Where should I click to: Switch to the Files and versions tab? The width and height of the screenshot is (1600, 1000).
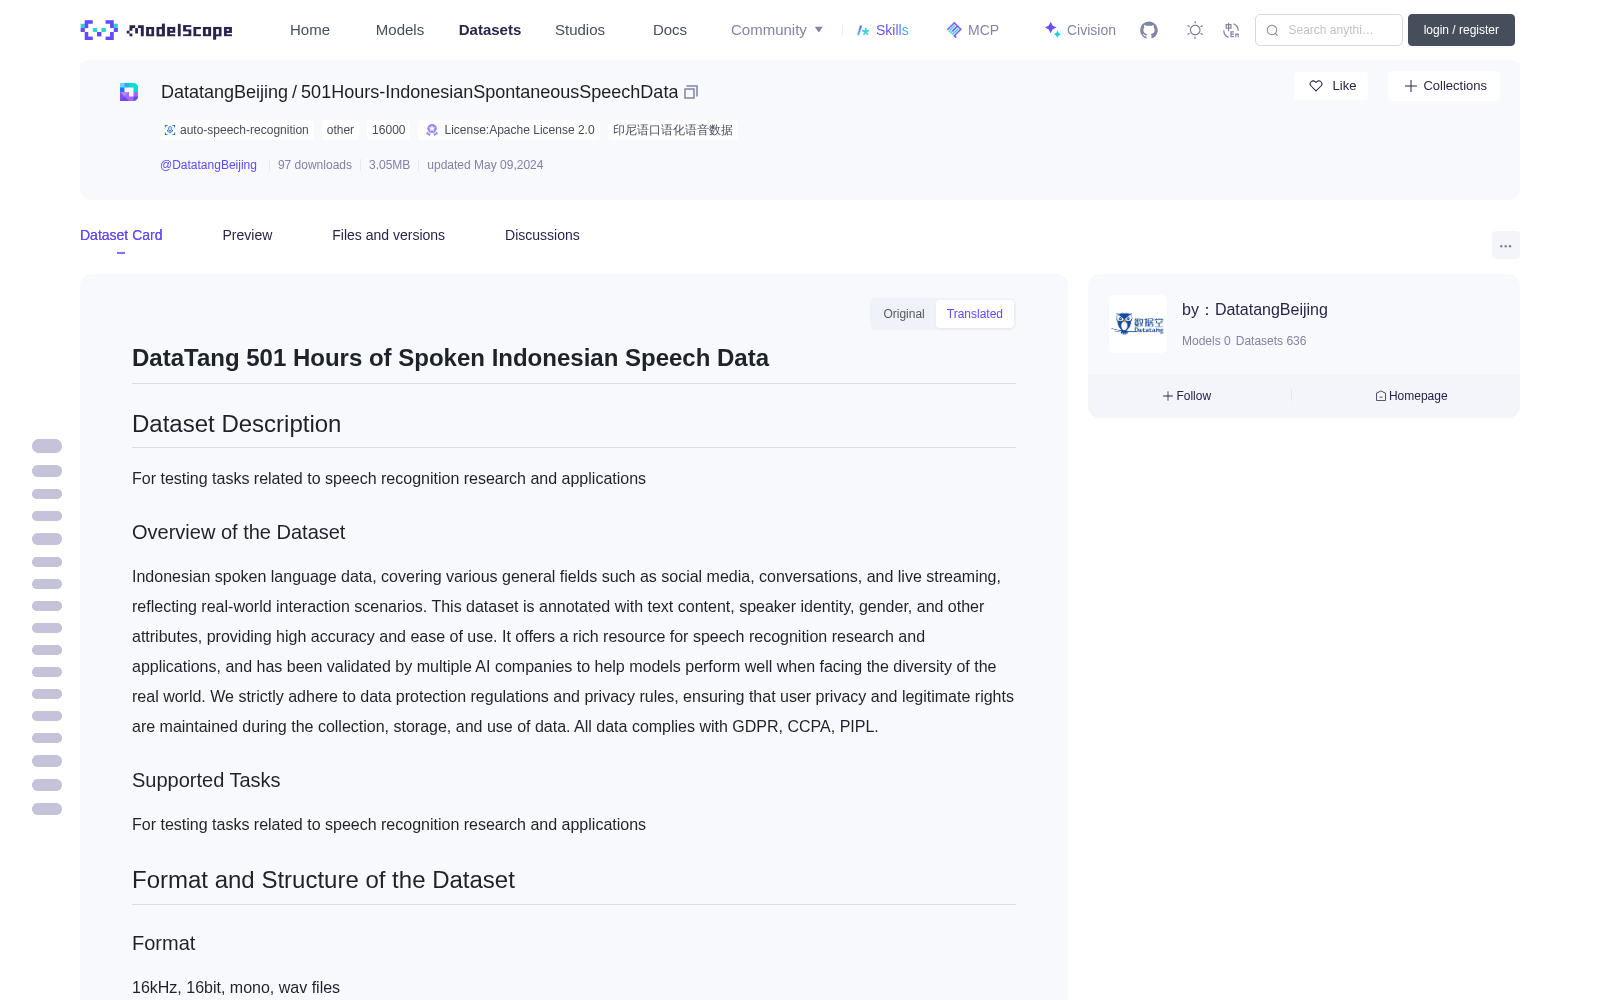(x=388, y=235)
